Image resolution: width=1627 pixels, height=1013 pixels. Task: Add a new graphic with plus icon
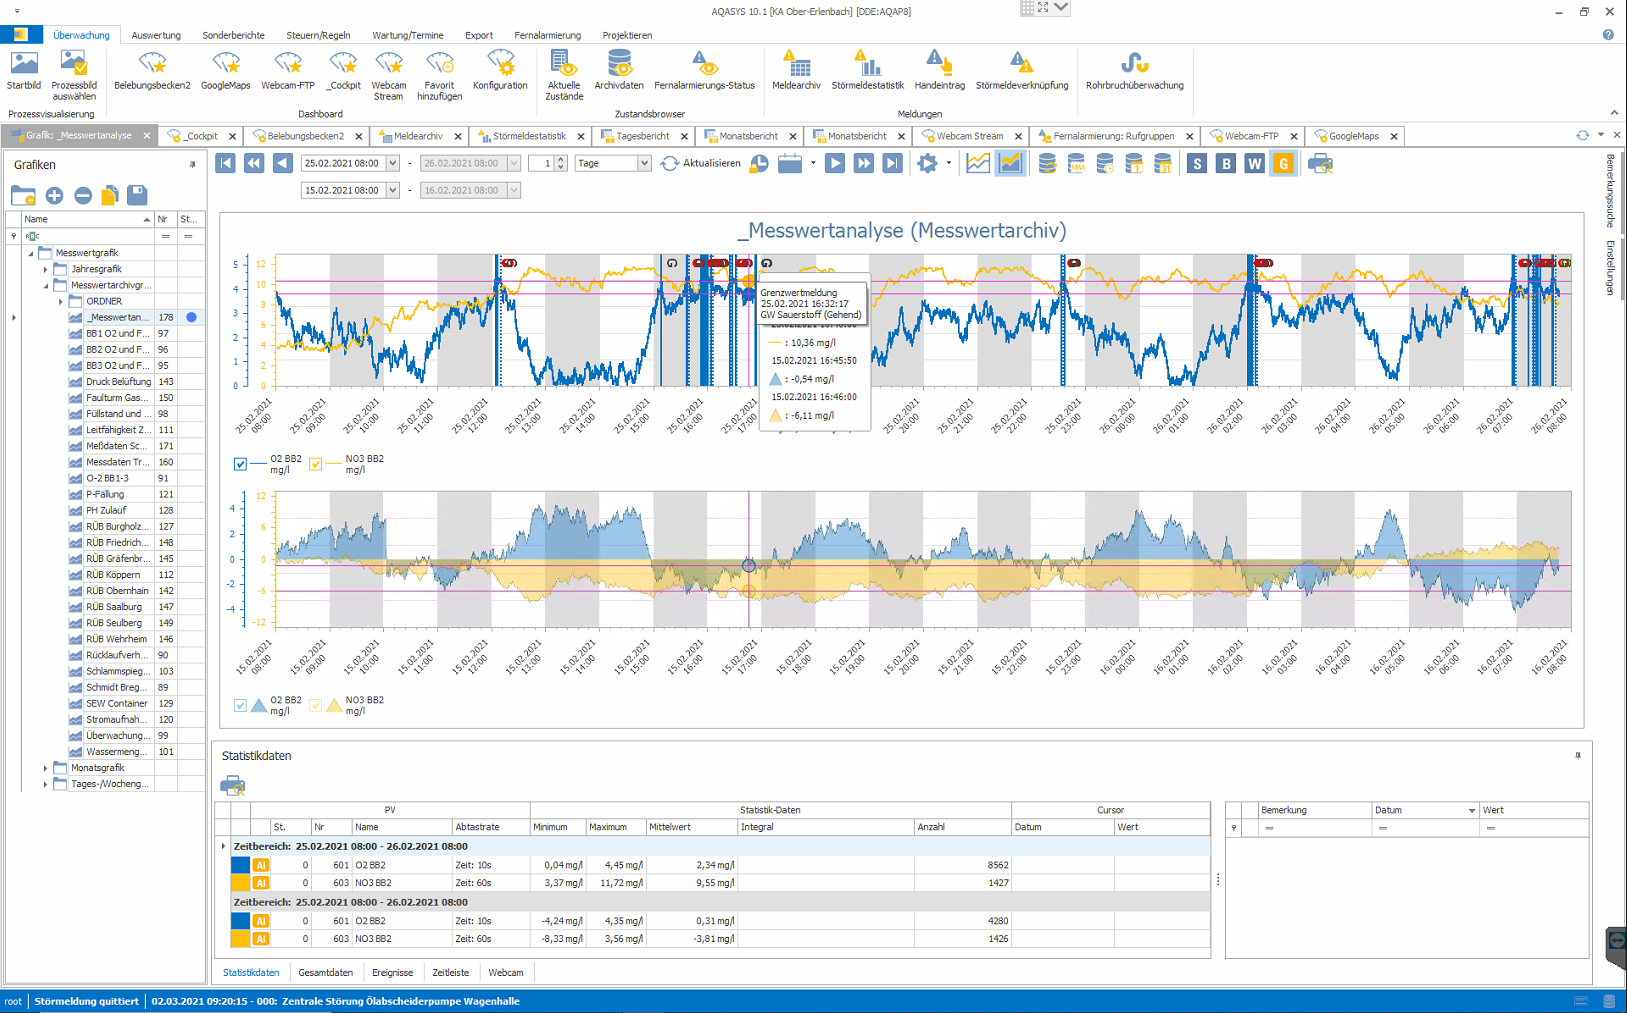coord(54,196)
